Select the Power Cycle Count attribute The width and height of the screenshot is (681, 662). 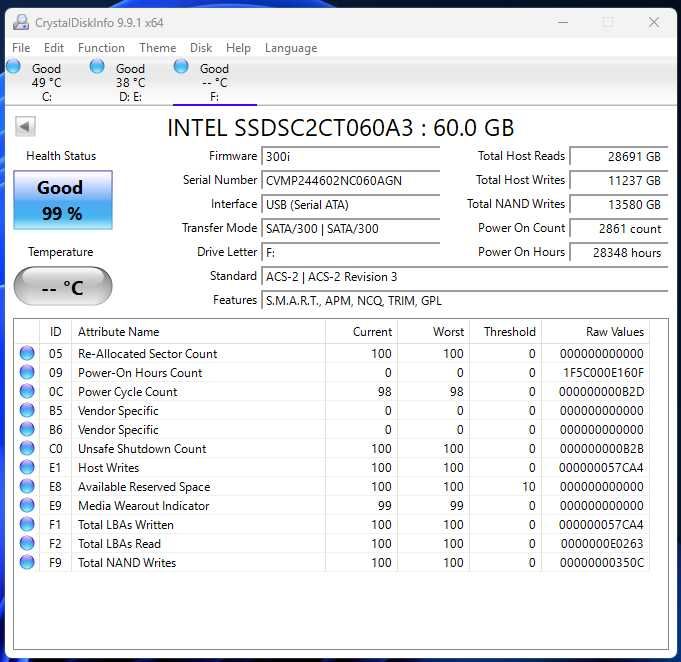point(128,392)
